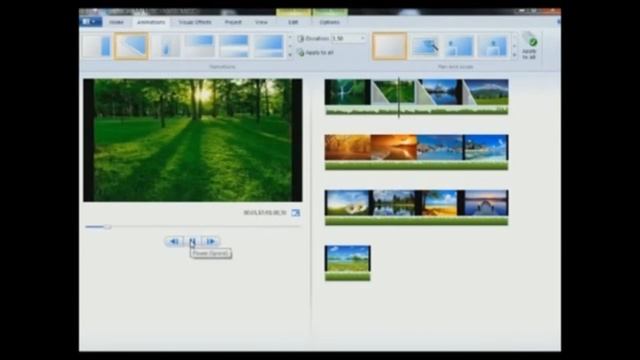
Task: Select the orange sunset beach clip
Action: pyautogui.click(x=393, y=147)
